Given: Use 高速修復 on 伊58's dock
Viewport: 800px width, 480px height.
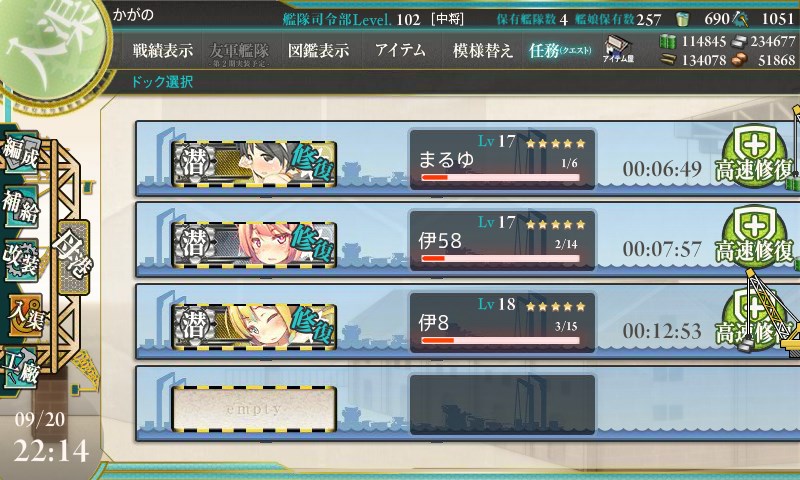Looking at the screenshot, I should click(x=755, y=239).
